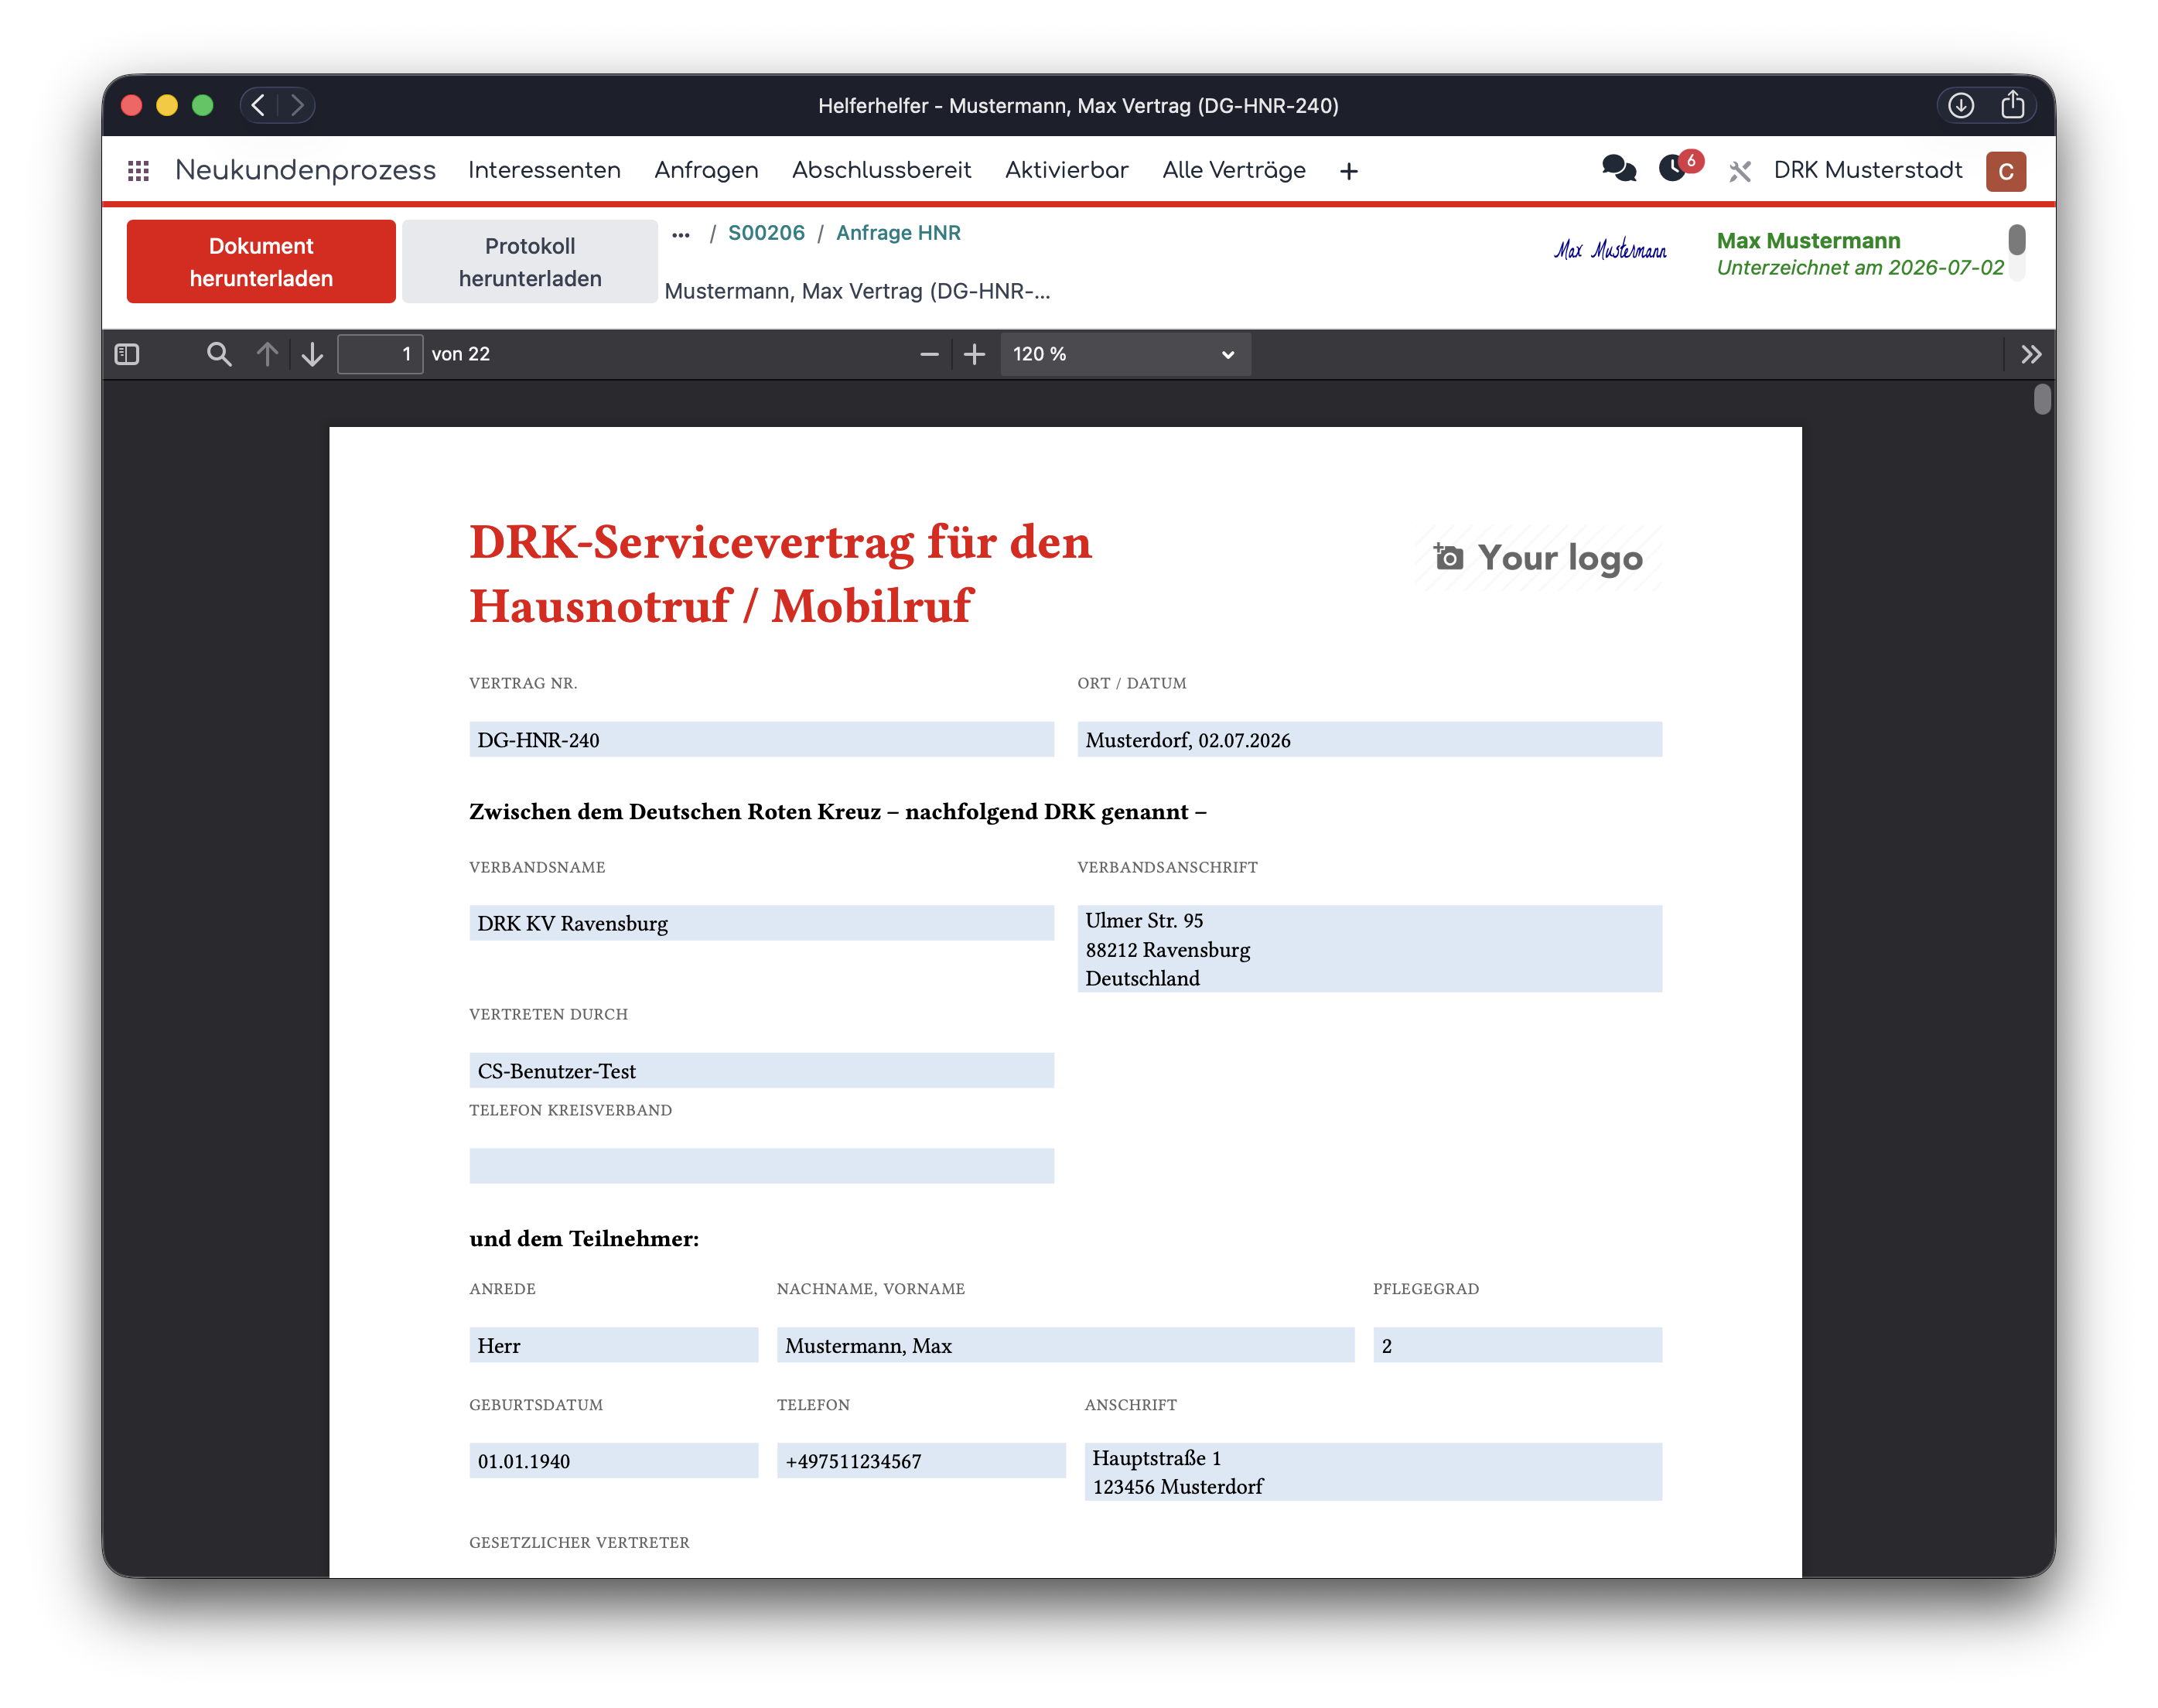Open Aktivierbar menu
The width and height of the screenshot is (2158, 1708).
1066,170
